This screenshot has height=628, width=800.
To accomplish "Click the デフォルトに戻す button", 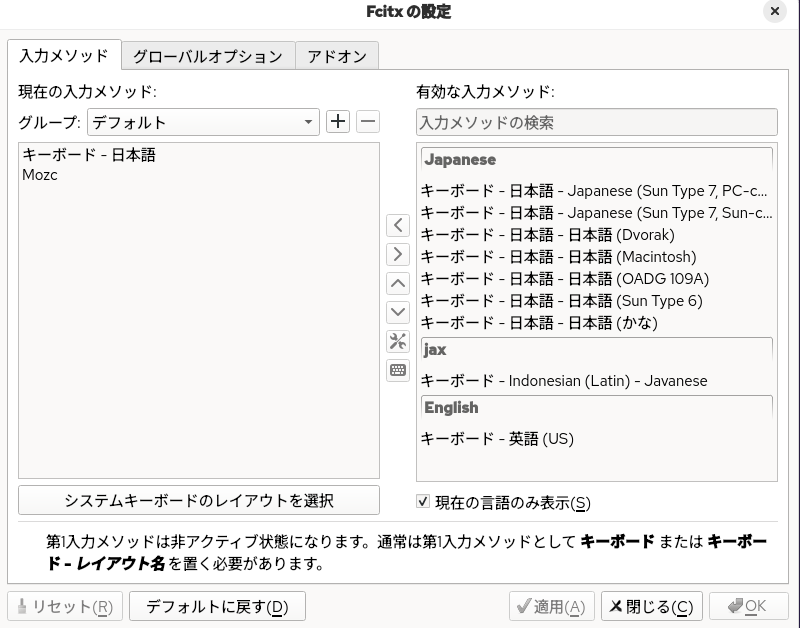I will click(217, 606).
